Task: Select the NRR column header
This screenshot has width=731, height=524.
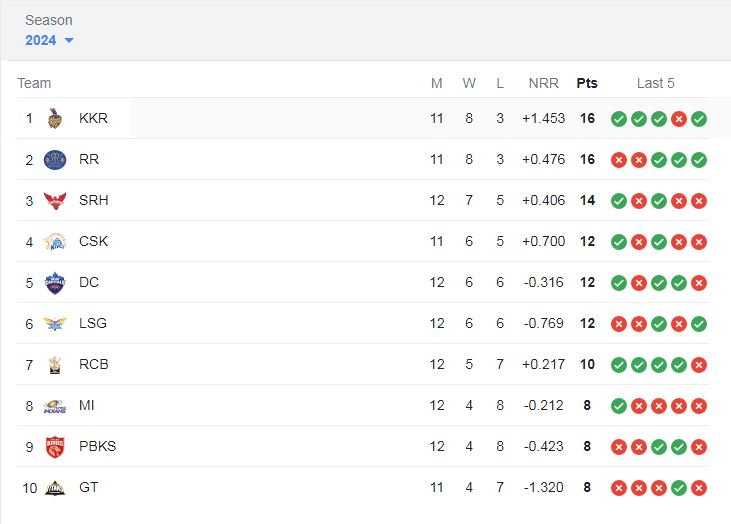Action: point(544,83)
